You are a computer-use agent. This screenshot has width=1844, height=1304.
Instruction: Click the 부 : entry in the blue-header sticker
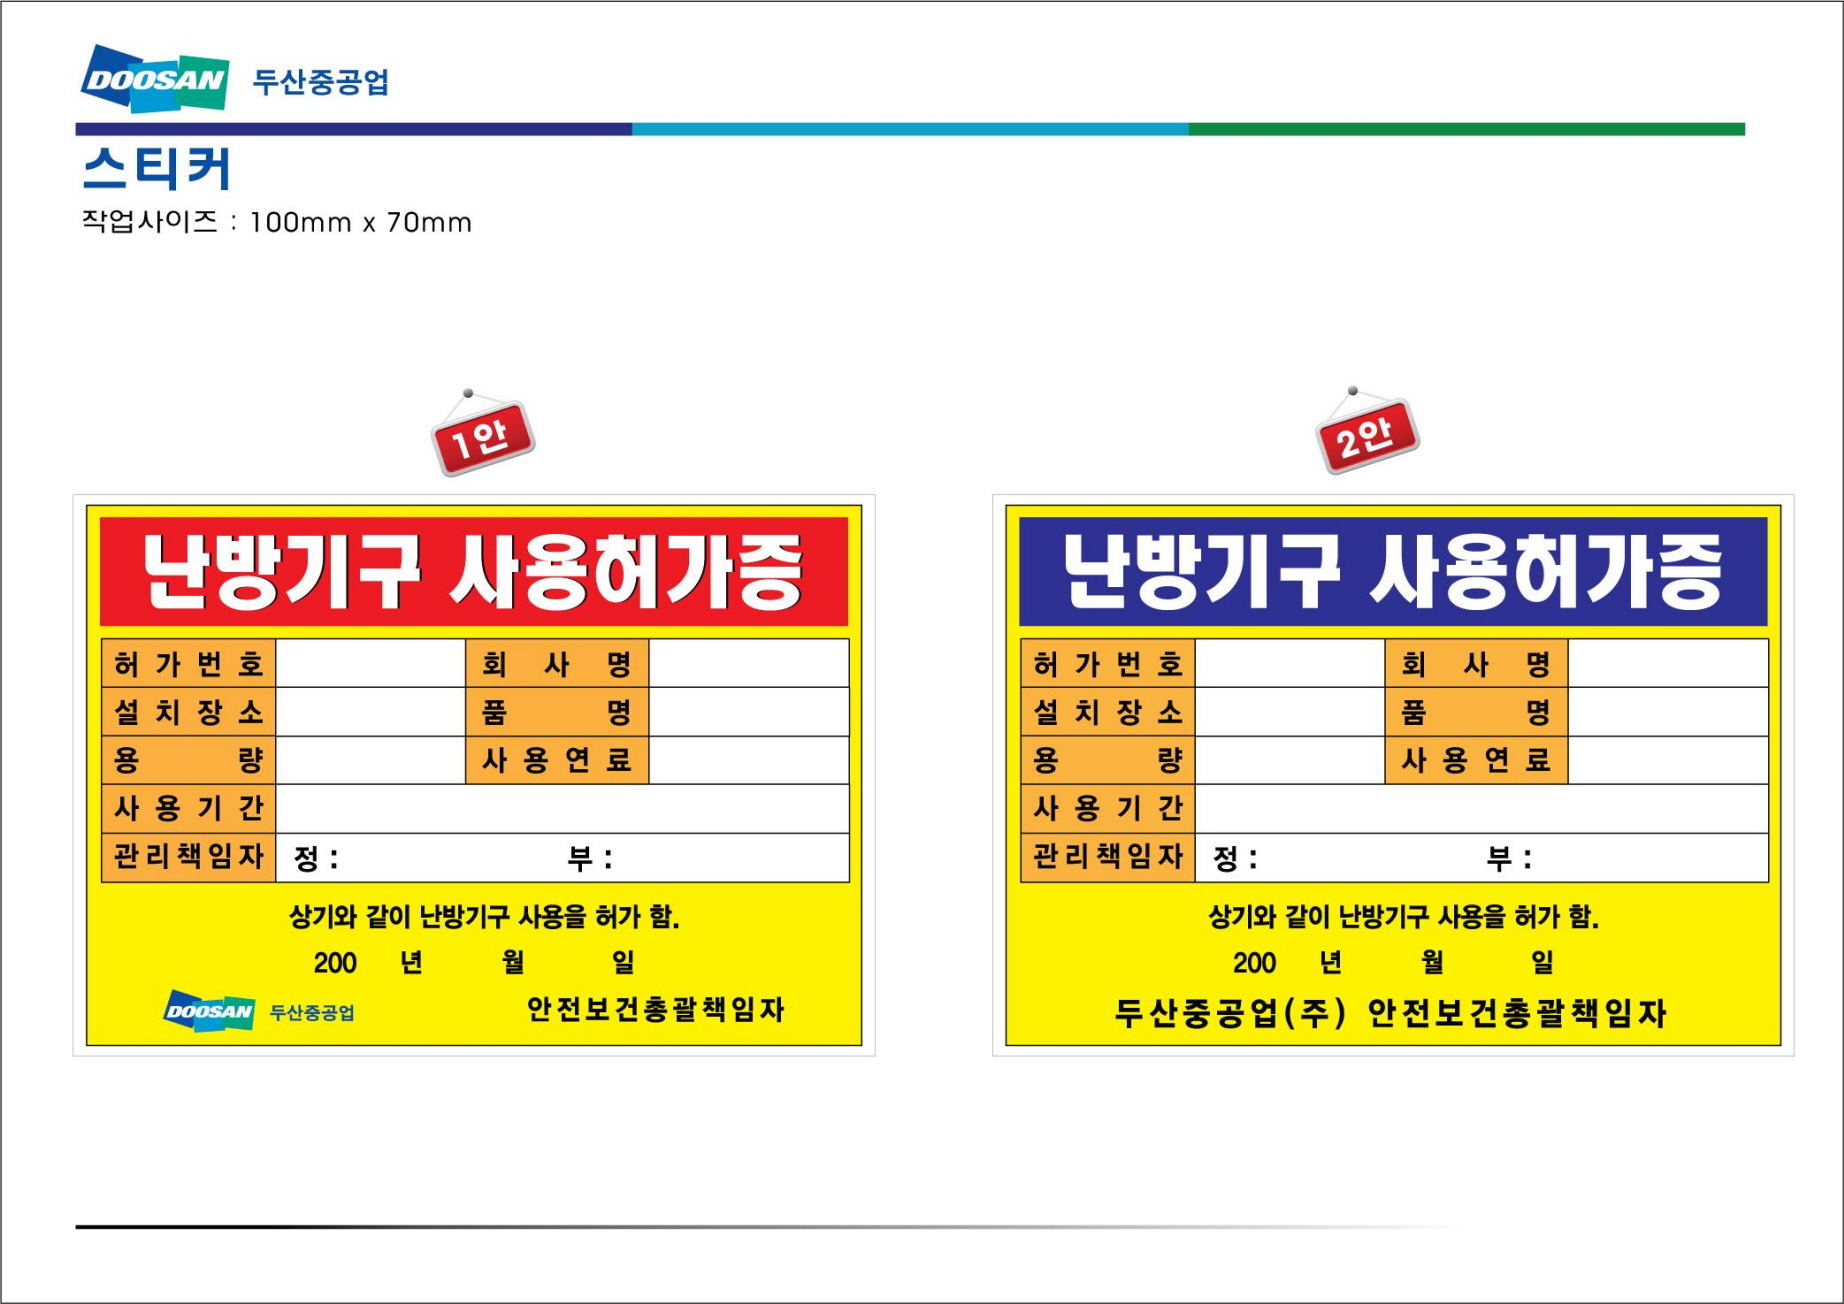1508,858
